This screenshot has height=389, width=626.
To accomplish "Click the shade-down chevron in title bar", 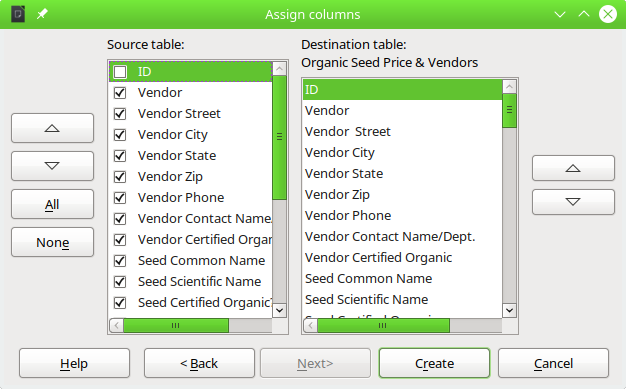I will (560, 14).
